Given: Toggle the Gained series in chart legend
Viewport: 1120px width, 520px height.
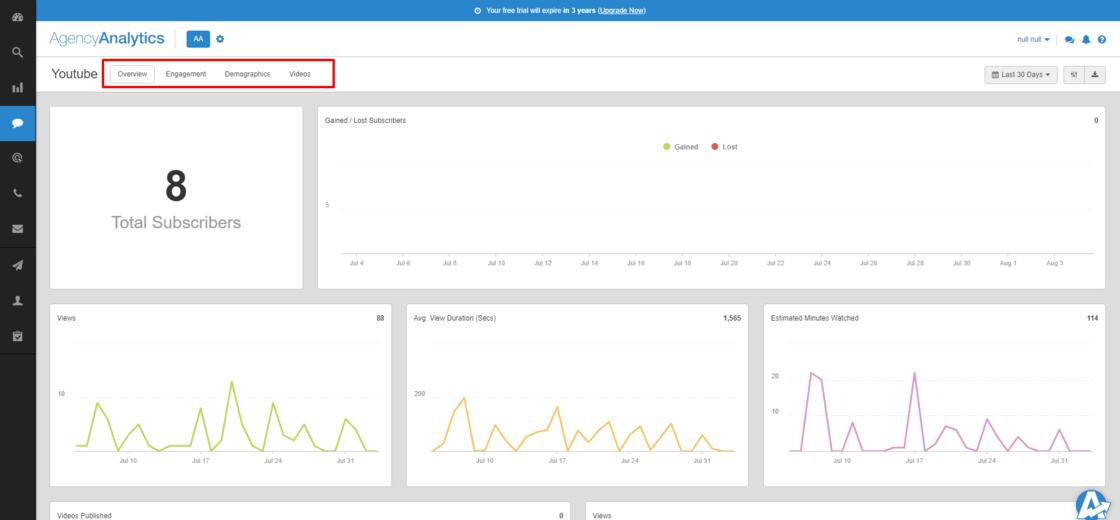Looking at the screenshot, I should point(680,147).
